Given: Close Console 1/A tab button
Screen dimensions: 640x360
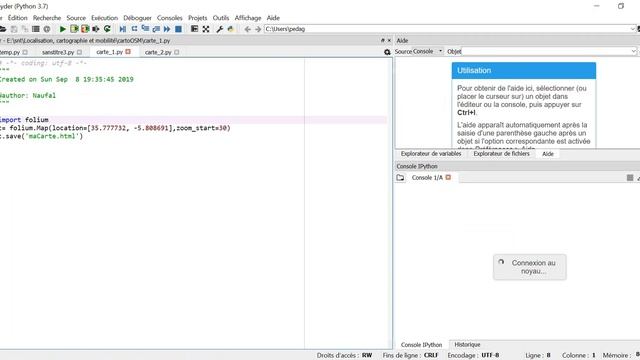Looking at the screenshot, I should click(x=448, y=177).
